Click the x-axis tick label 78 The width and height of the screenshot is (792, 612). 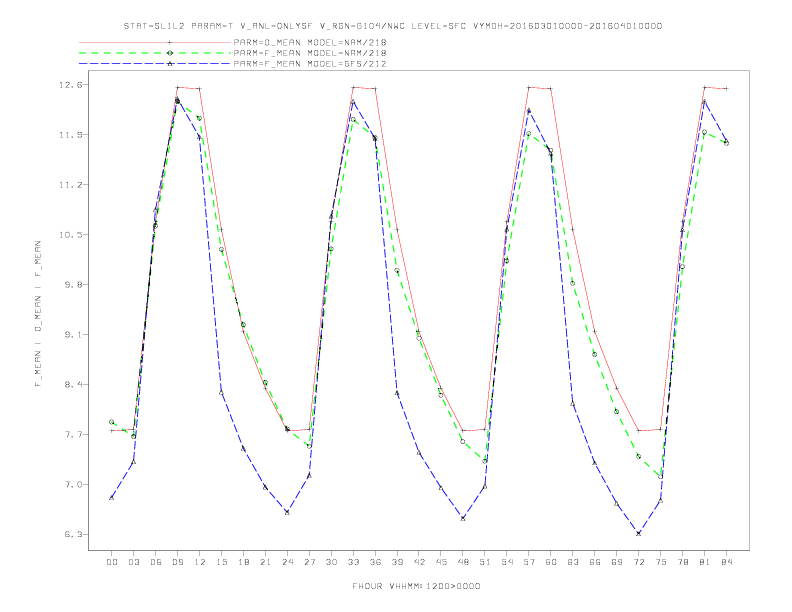pos(683,562)
